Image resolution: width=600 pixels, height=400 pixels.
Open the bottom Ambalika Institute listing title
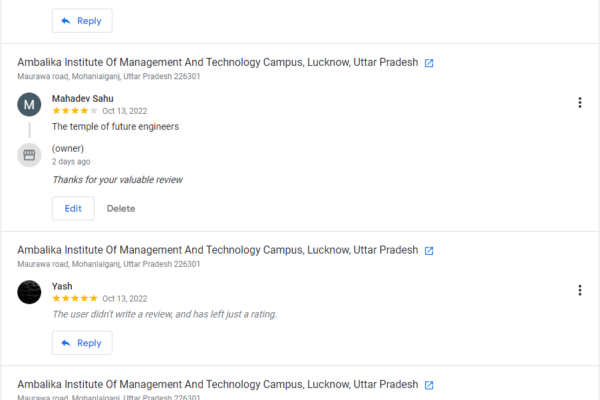218,384
